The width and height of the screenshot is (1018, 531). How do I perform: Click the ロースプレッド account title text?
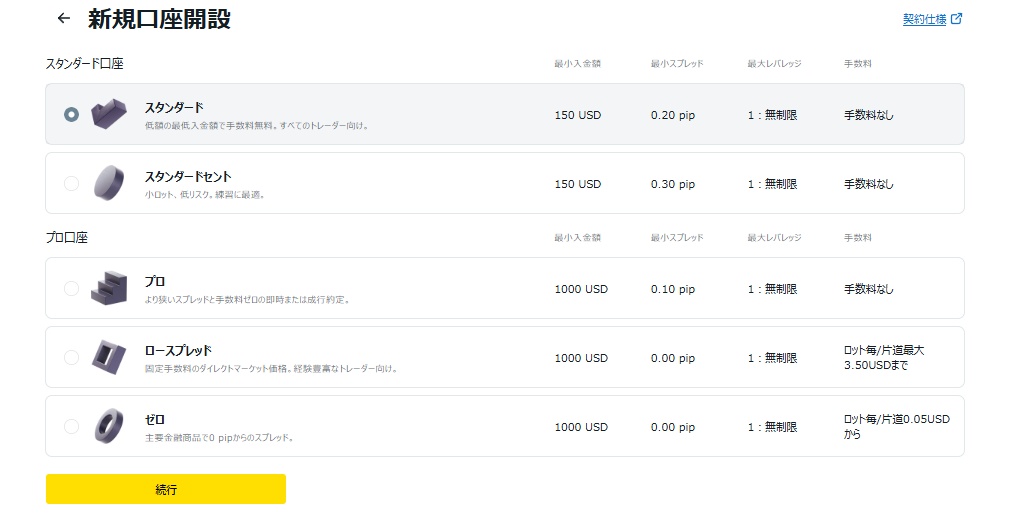pyautogui.click(x=178, y=351)
